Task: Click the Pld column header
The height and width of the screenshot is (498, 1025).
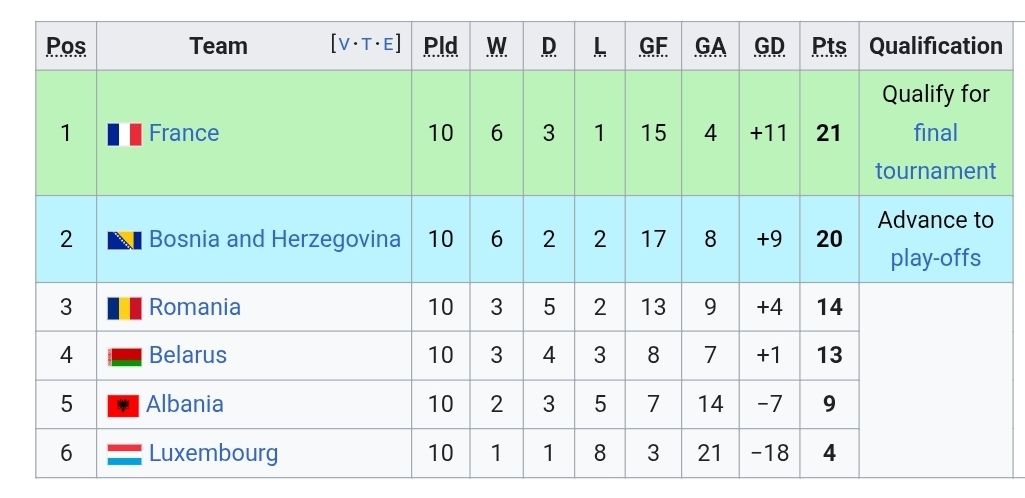Action: click(440, 46)
